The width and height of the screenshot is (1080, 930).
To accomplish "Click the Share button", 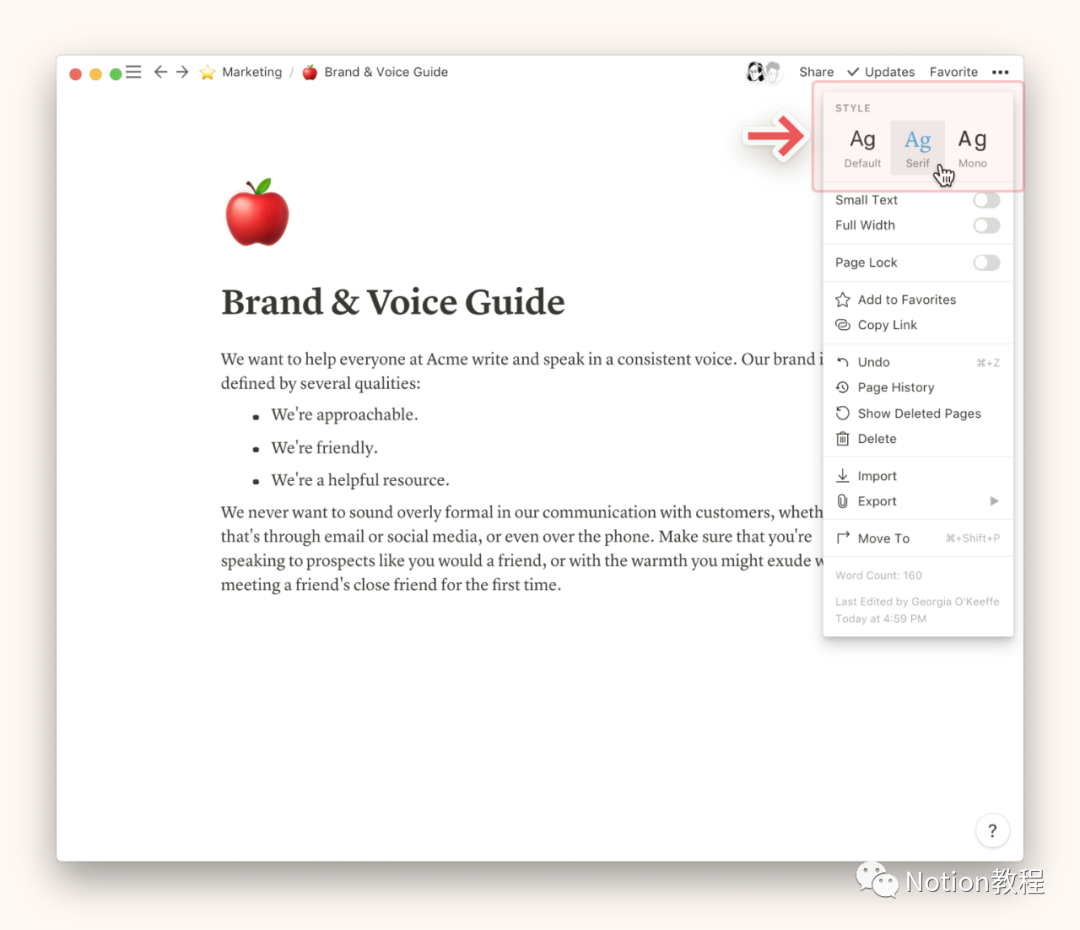I will [816, 72].
